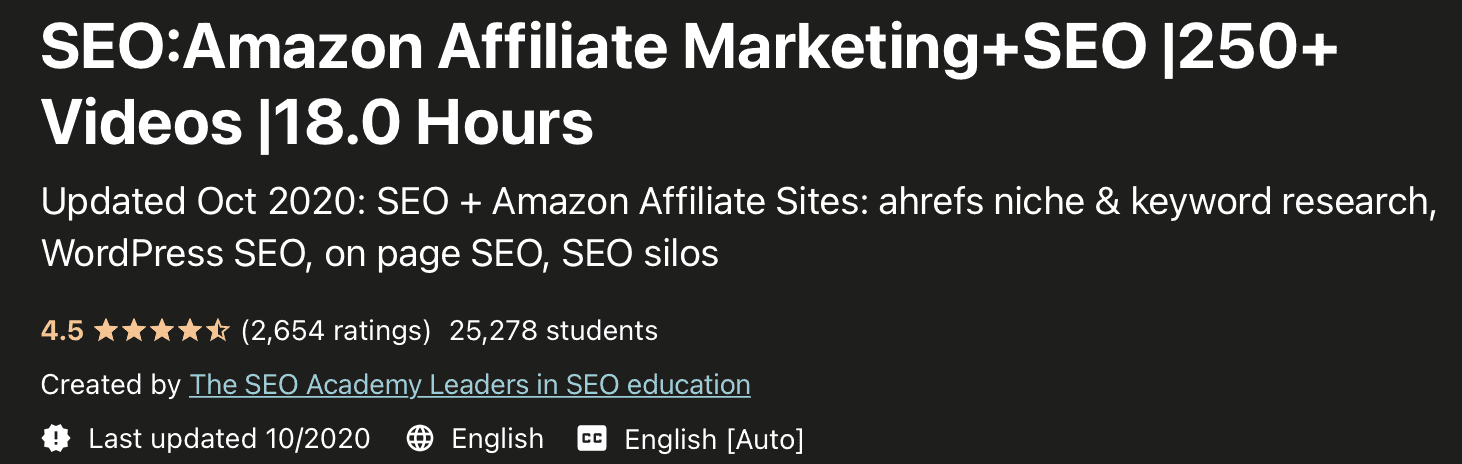Select the 25,278 students text
The height and width of the screenshot is (464, 1462).
pyautogui.click(x=553, y=331)
